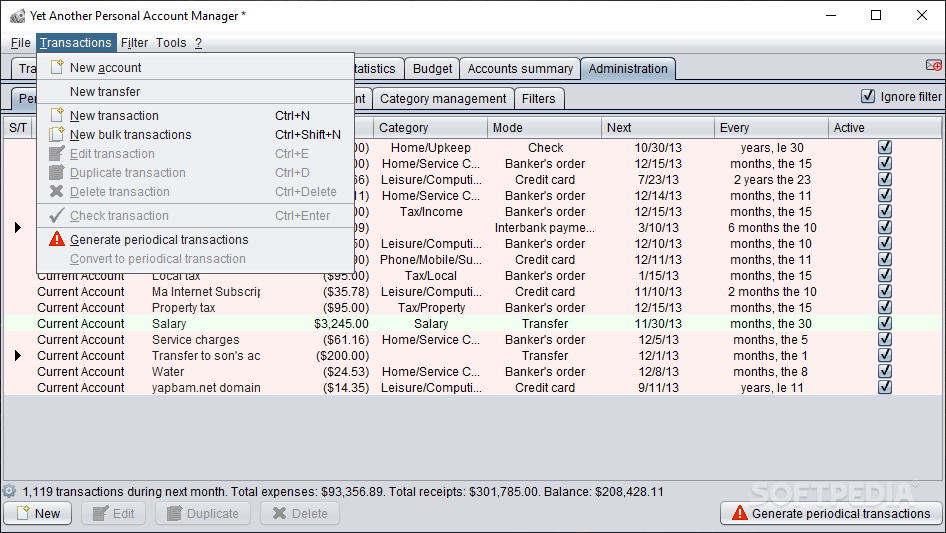Image resolution: width=946 pixels, height=533 pixels.
Task: Sort by the Every column header
Action: (772, 127)
